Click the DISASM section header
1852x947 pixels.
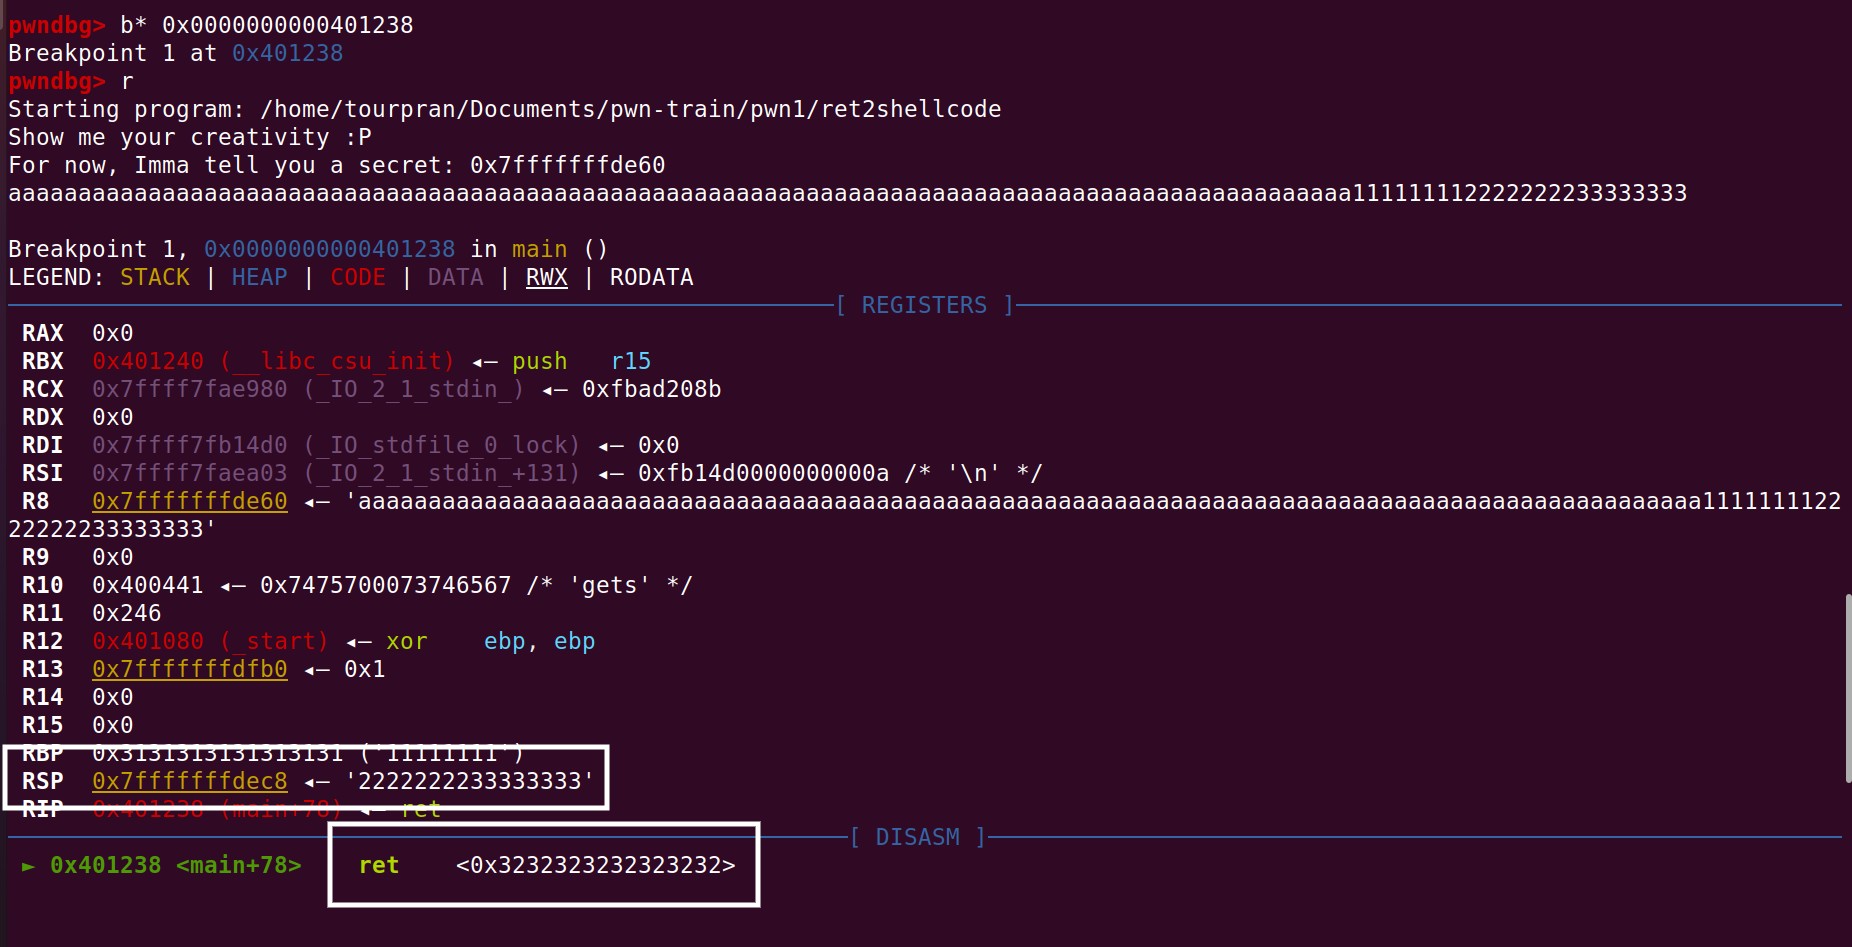[917, 837]
